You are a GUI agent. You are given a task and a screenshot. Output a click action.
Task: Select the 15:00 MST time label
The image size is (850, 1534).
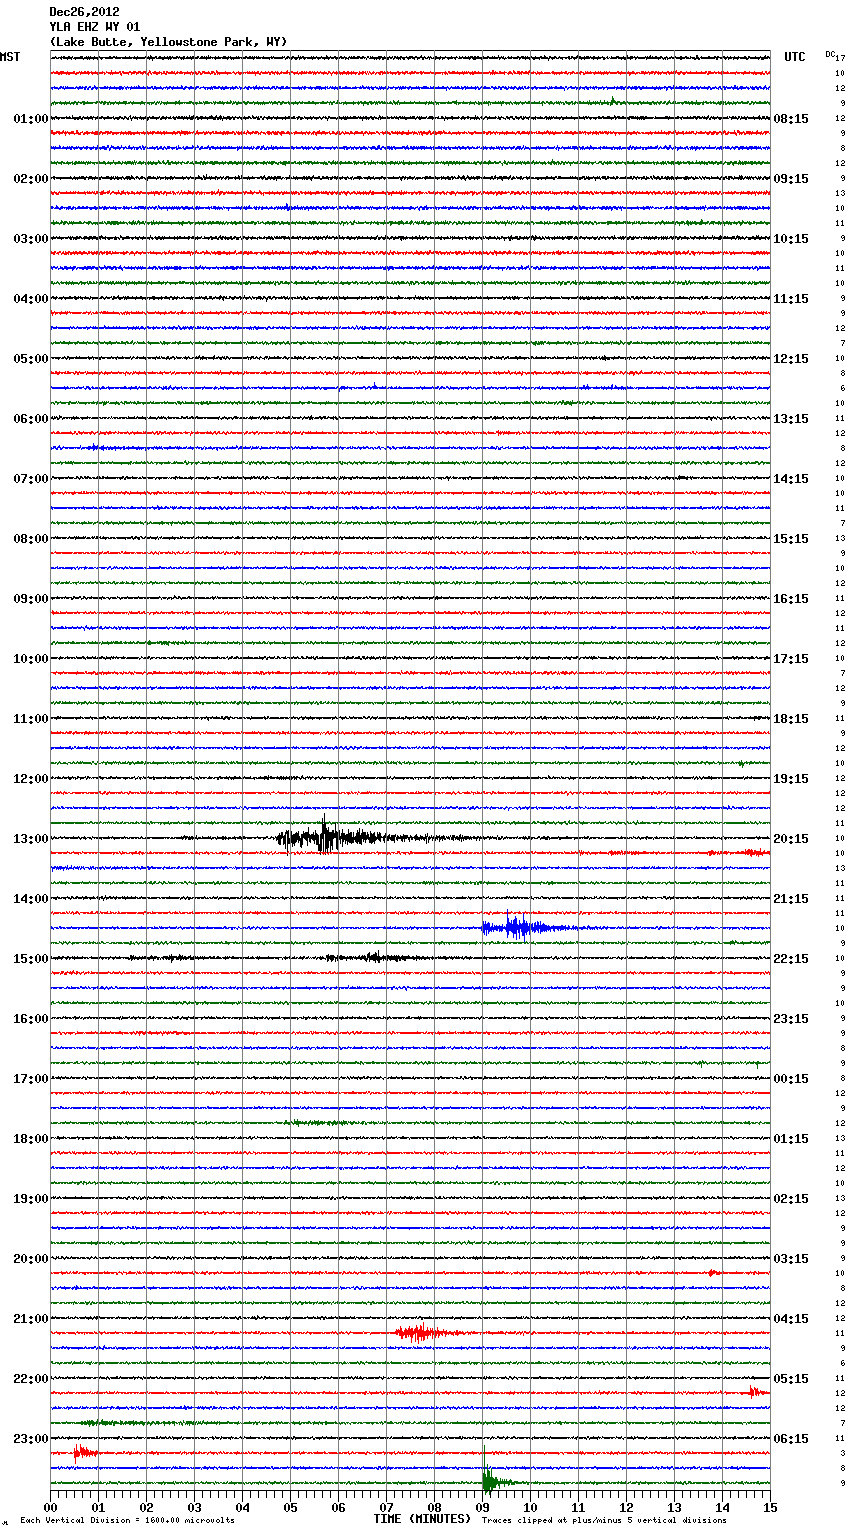30,959
